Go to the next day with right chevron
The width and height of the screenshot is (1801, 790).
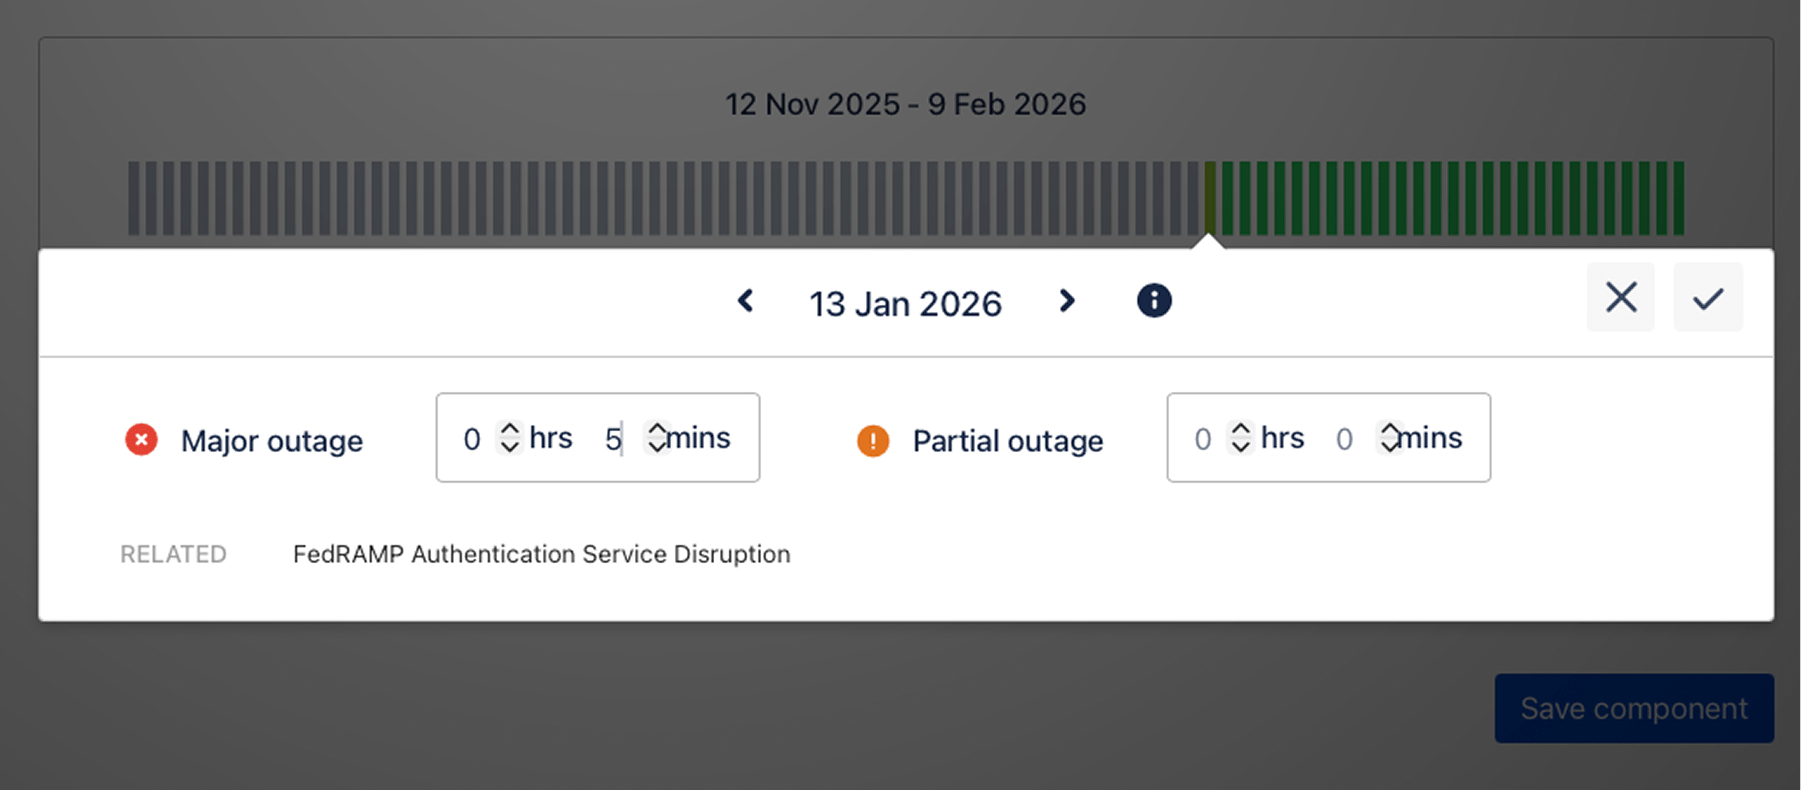[x=1066, y=301]
